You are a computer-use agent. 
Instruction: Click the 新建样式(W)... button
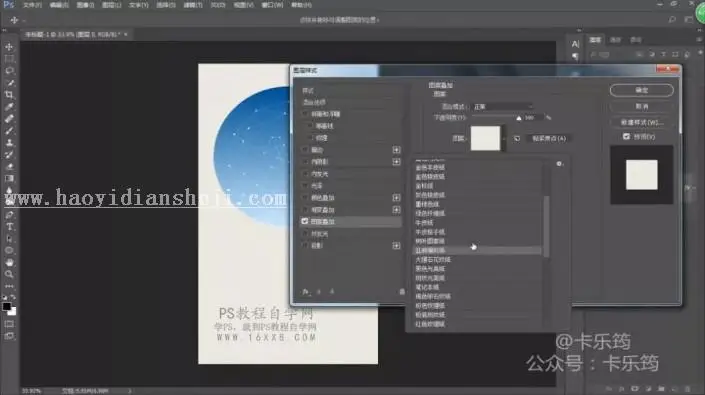point(642,122)
